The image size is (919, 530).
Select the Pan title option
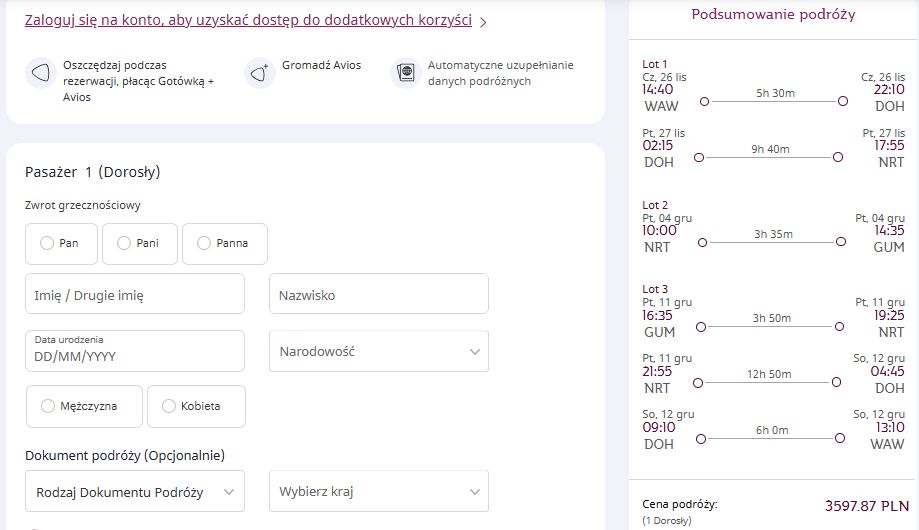tap(61, 243)
